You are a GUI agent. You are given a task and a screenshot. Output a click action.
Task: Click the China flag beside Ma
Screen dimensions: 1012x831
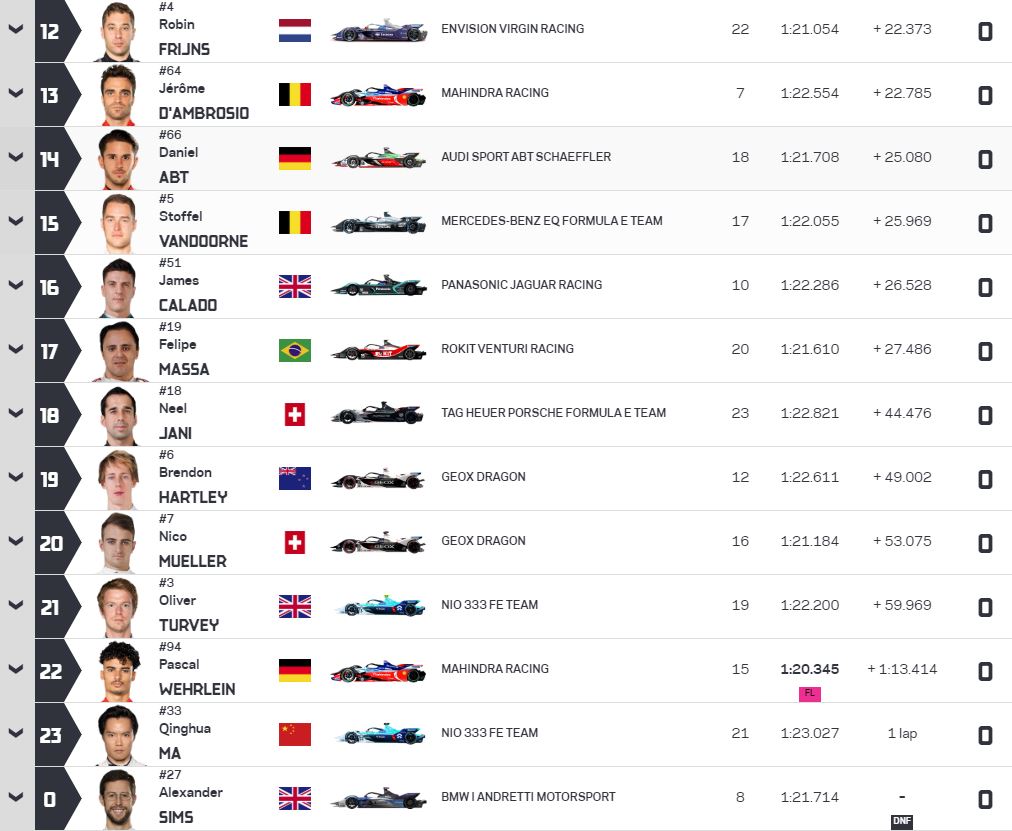(294, 735)
